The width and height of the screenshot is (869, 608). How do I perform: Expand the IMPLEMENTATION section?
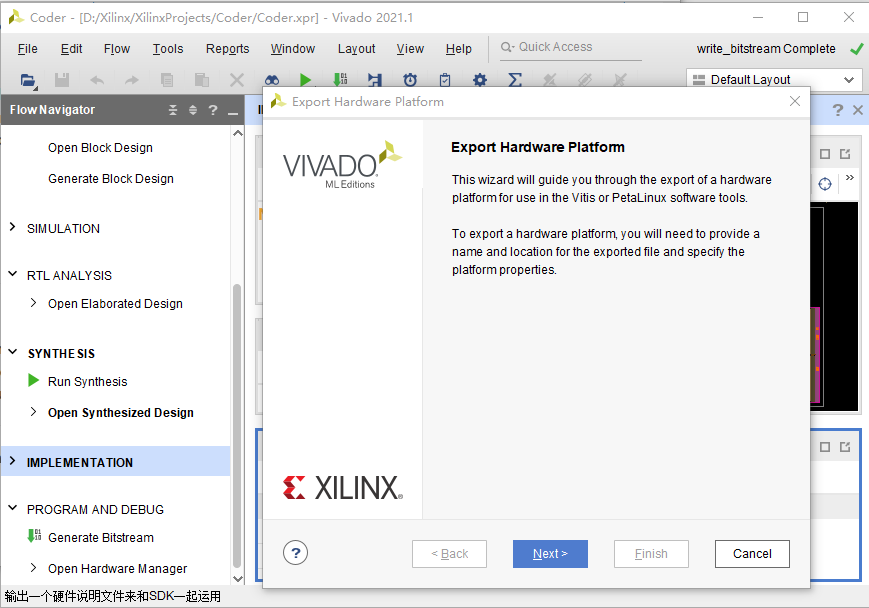(x=12, y=461)
